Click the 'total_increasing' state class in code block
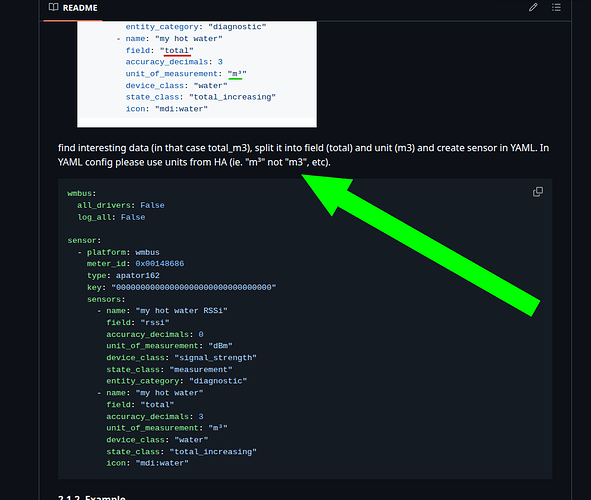 213,452
